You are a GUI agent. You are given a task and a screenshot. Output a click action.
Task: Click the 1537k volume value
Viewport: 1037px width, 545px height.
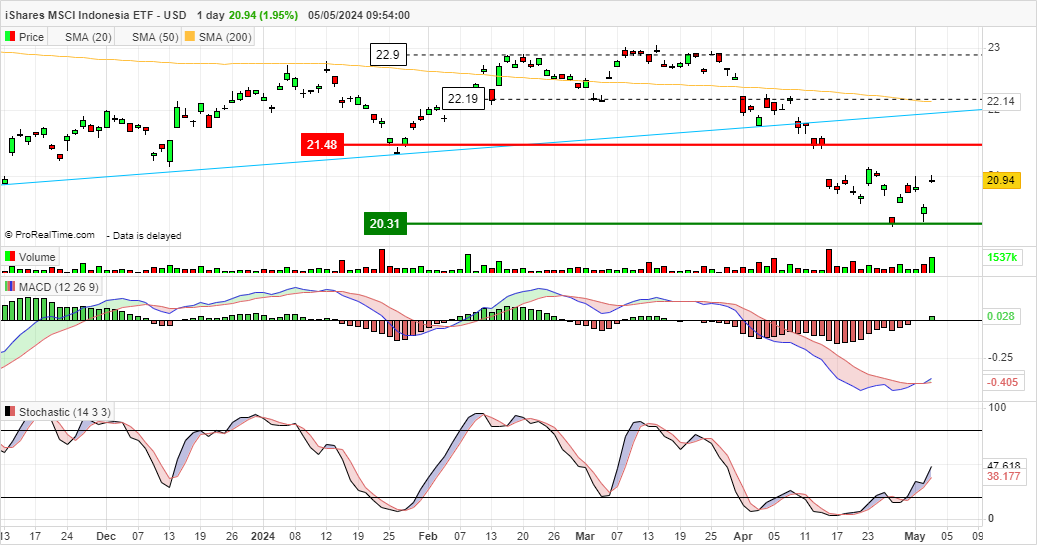click(1001, 257)
